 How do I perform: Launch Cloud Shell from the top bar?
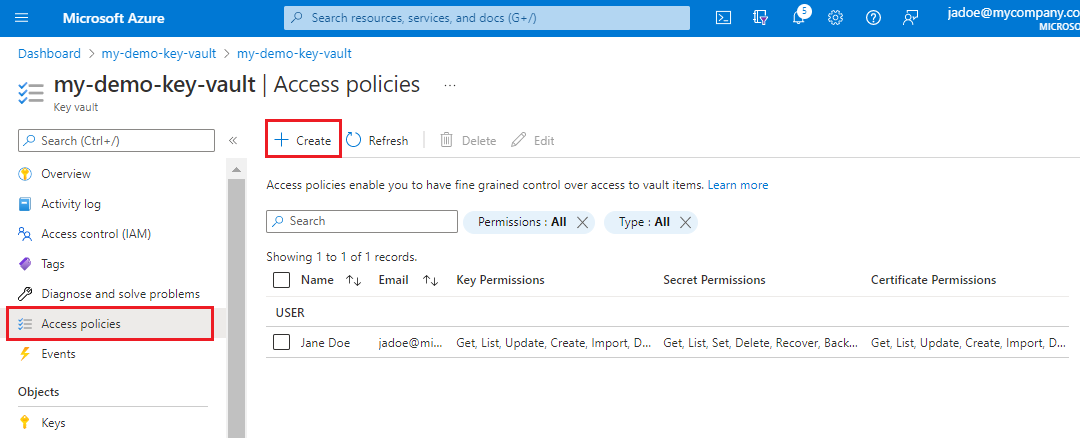[725, 18]
